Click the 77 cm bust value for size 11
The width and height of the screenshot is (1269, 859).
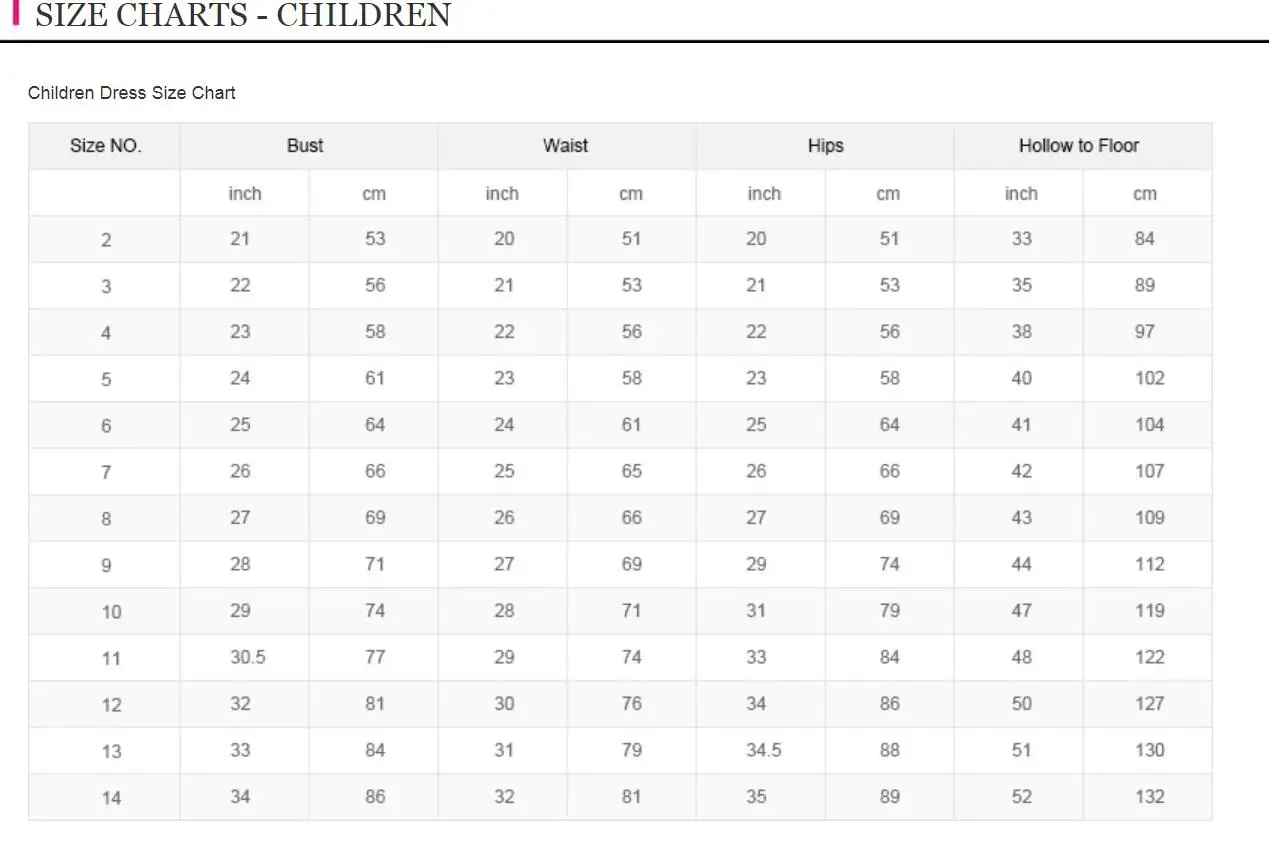(375, 657)
